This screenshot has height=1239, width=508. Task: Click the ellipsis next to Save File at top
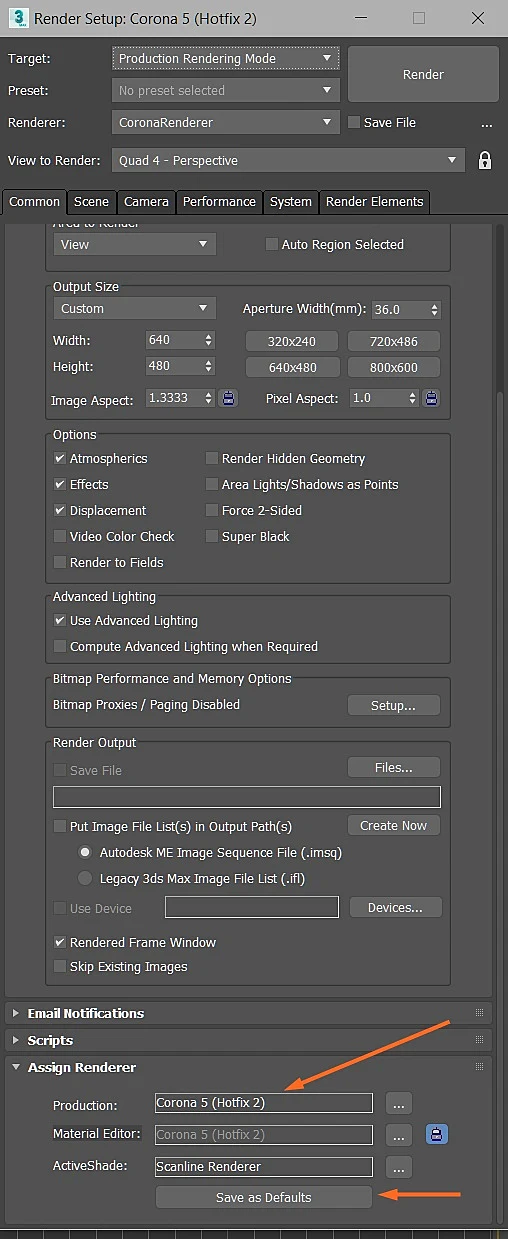point(486,124)
